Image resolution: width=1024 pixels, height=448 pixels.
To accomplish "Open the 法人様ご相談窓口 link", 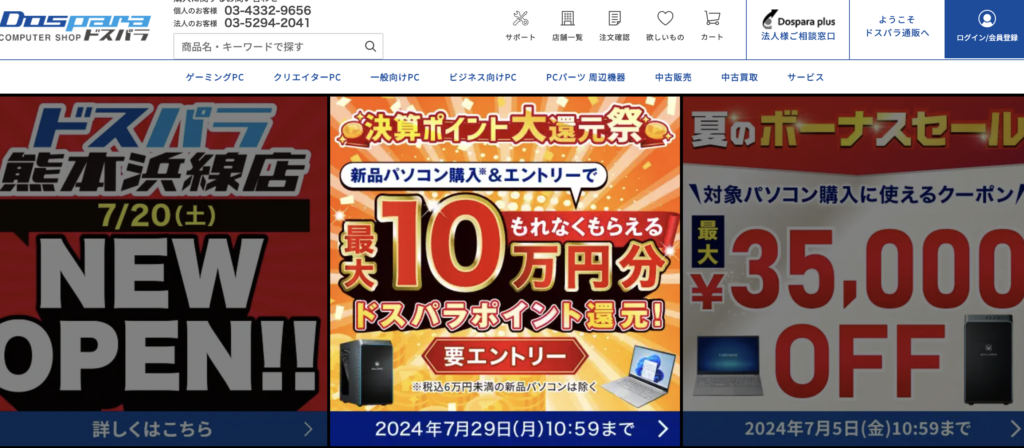I will pos(798,37).
